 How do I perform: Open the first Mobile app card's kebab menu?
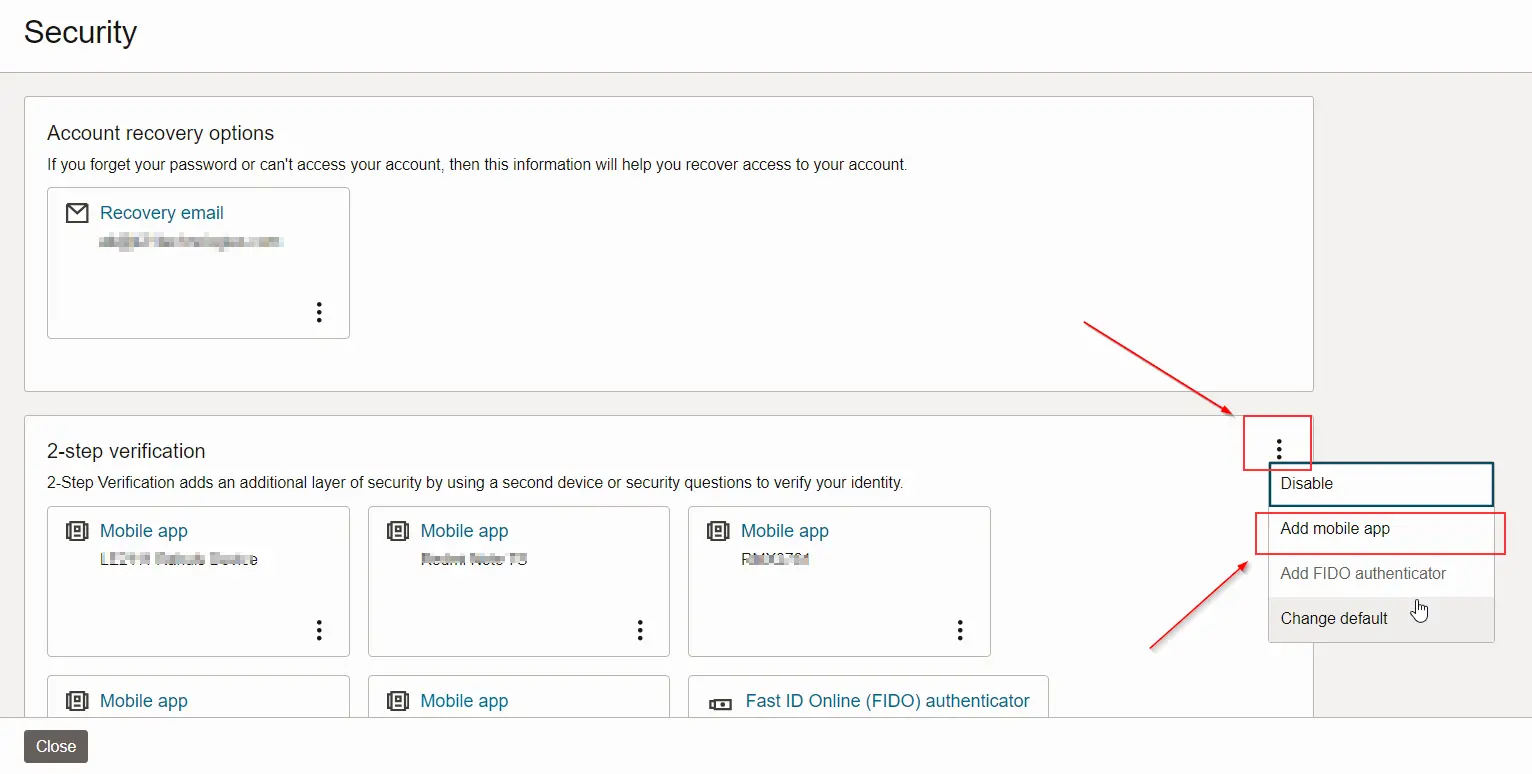click(319, 630)
